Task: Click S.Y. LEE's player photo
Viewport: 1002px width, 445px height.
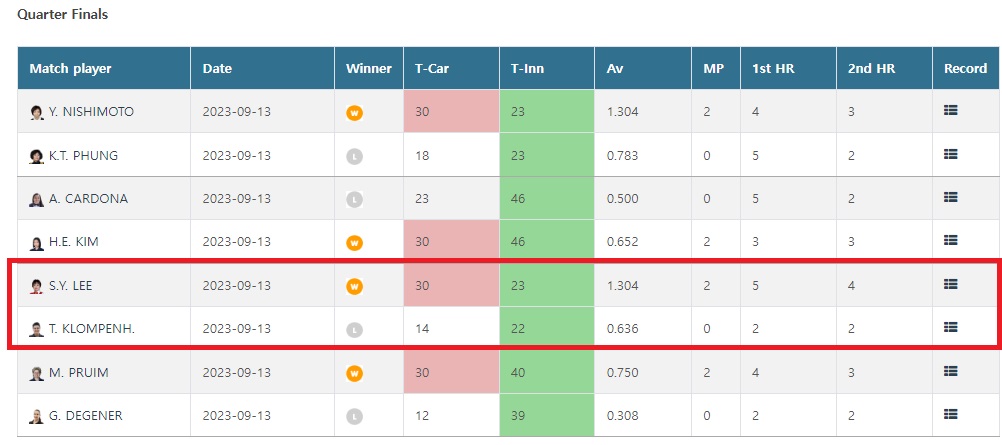Action: tap(37, 286)
